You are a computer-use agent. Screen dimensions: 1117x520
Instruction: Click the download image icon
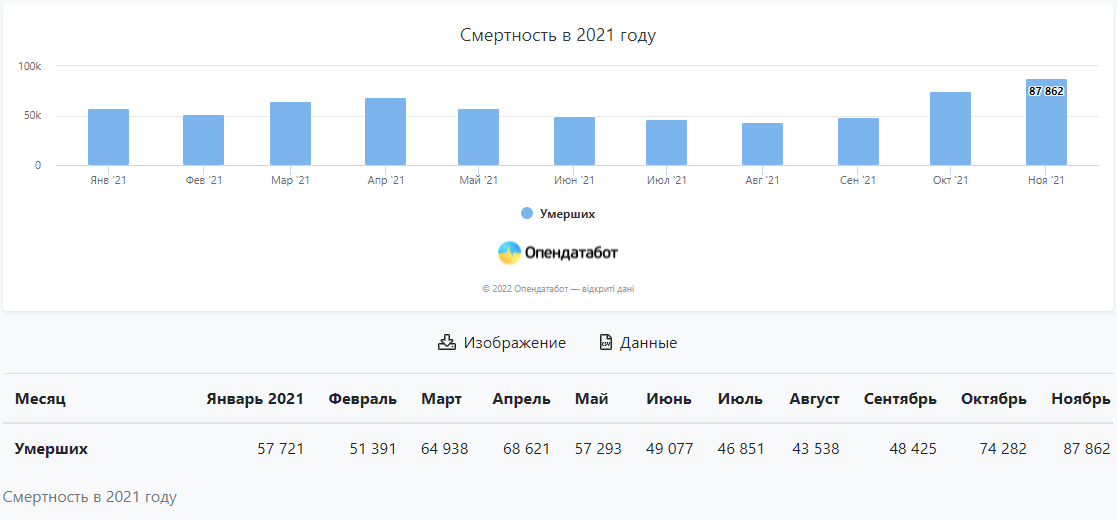tap(447, 342)
